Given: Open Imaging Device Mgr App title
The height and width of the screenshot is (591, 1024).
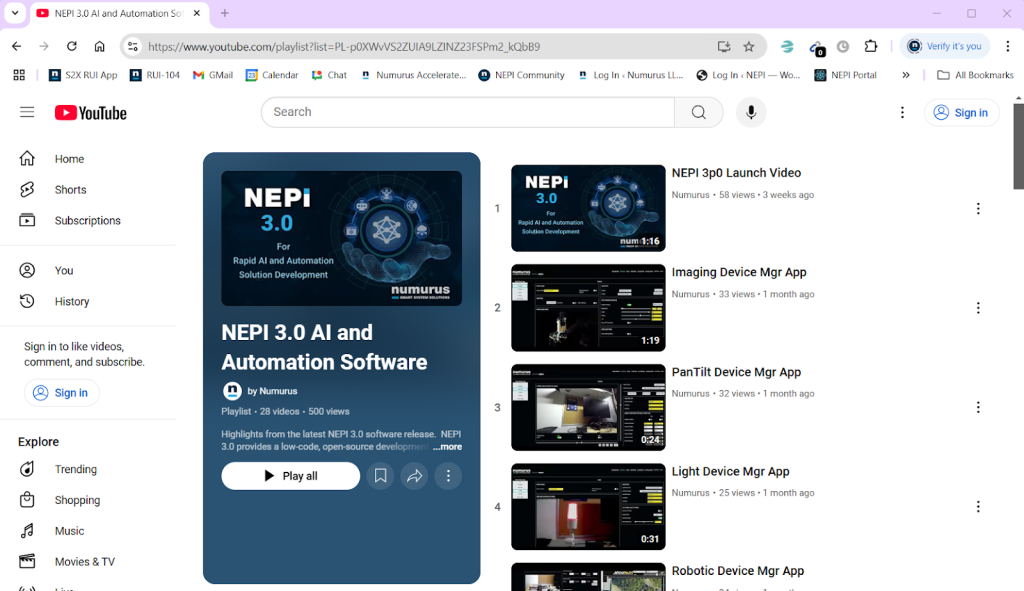Looking at the screenshot, I should click(739, 272).
